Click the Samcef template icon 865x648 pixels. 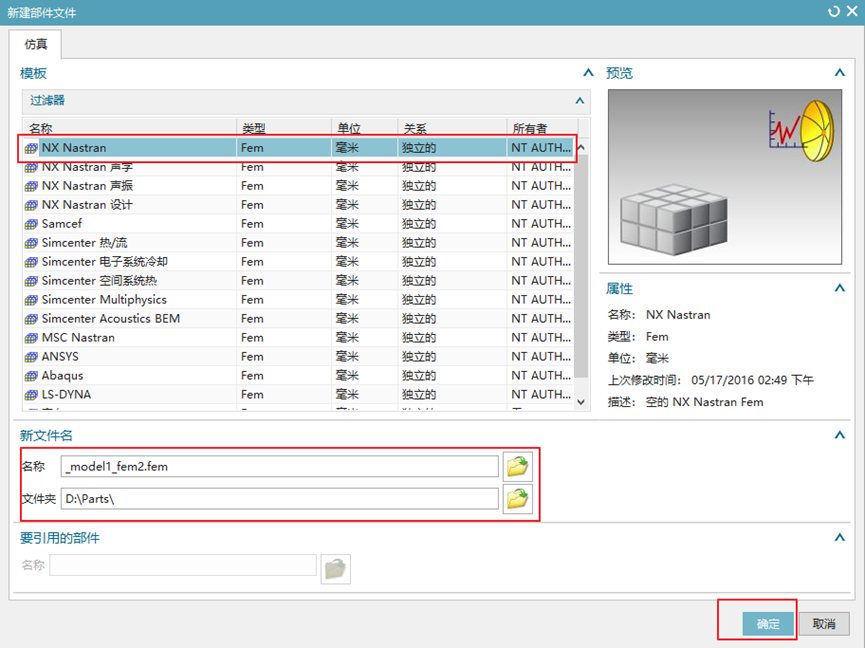click(31, 224)
